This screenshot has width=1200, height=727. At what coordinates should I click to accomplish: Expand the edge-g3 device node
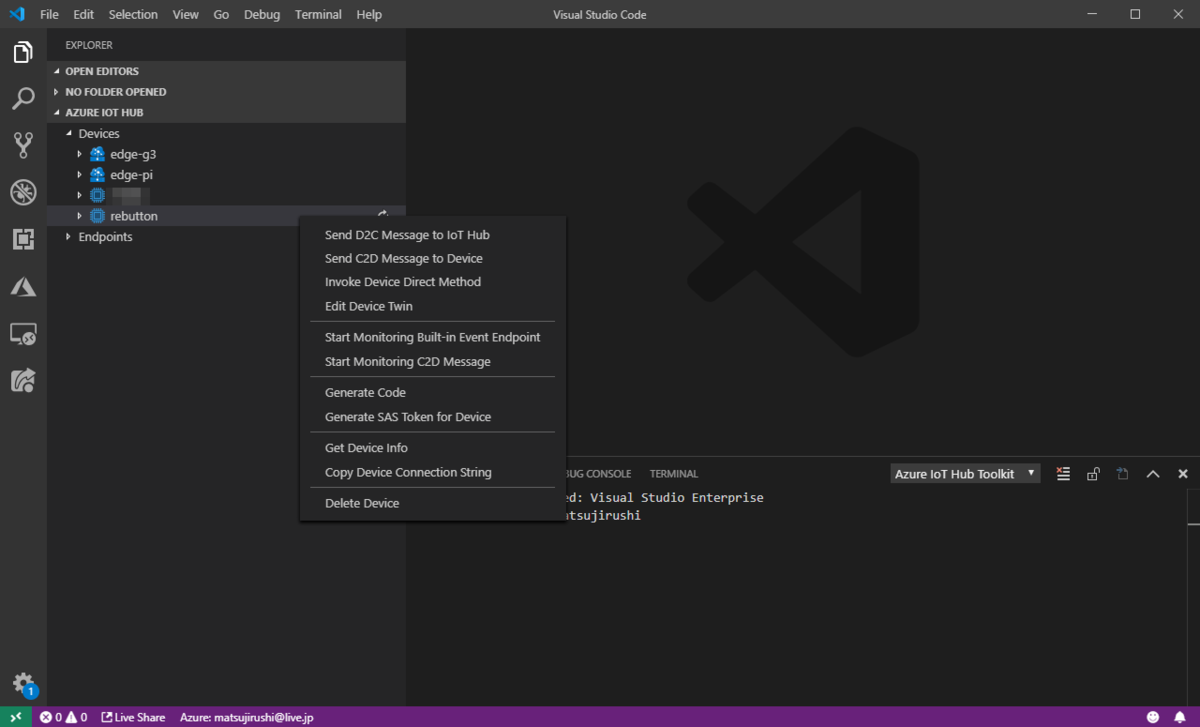pyautogui.click(x=80, y=154)
